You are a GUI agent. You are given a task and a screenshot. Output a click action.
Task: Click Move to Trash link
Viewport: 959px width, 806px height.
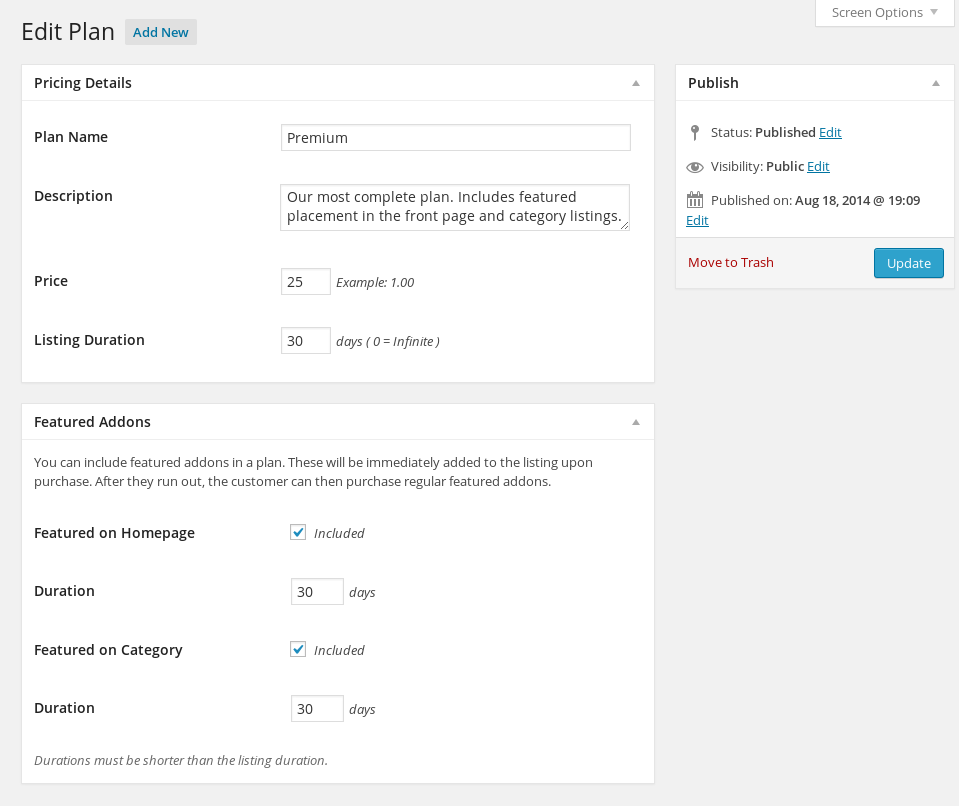[730, 262]
